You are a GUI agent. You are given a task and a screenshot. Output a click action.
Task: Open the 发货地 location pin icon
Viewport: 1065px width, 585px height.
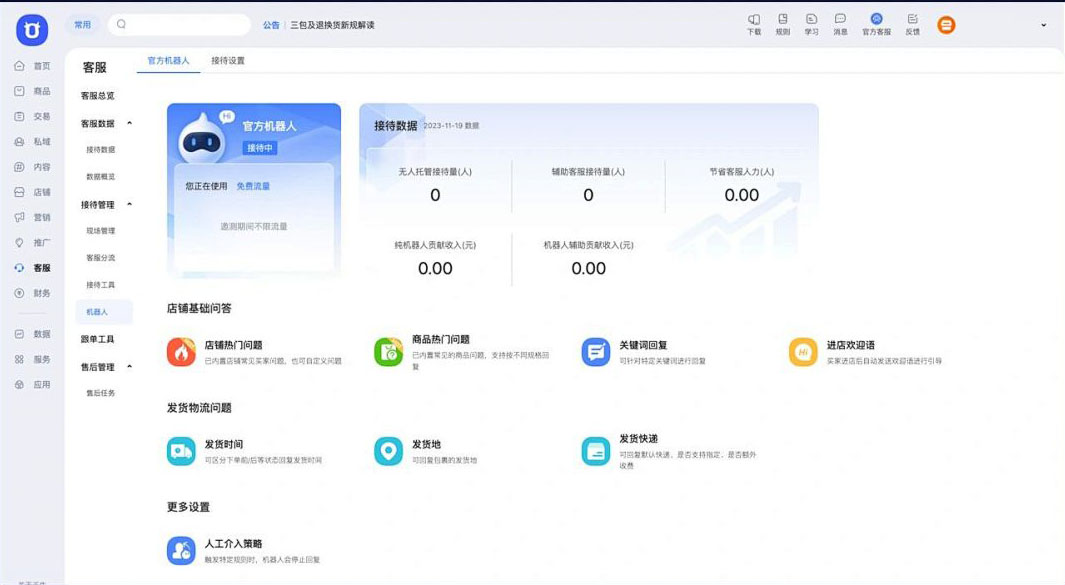pos(388,451)
